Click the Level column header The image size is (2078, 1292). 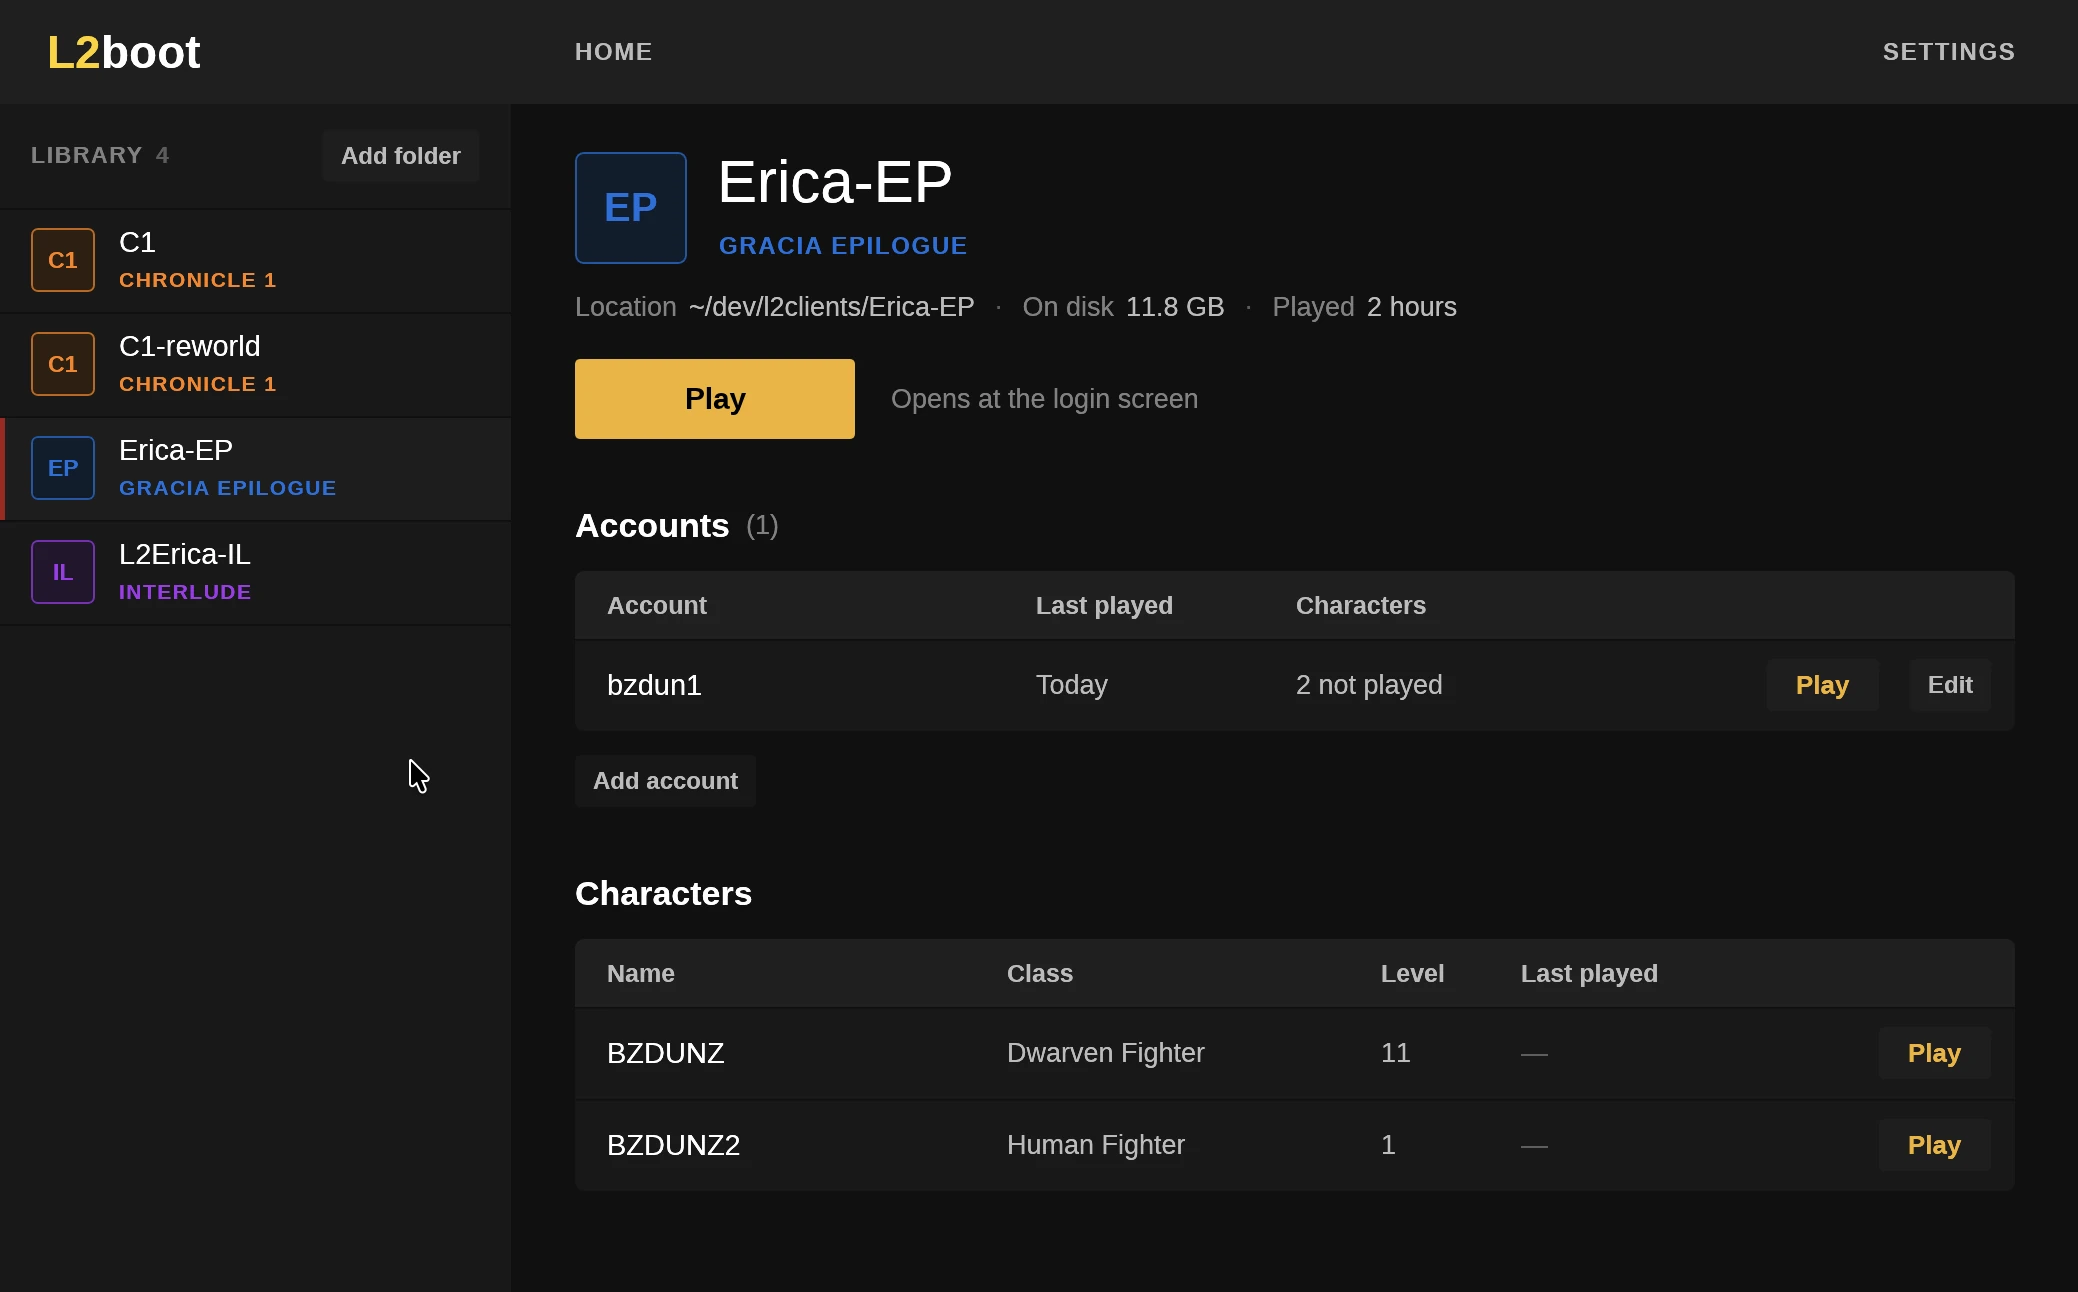click(x=1412, y=974)
